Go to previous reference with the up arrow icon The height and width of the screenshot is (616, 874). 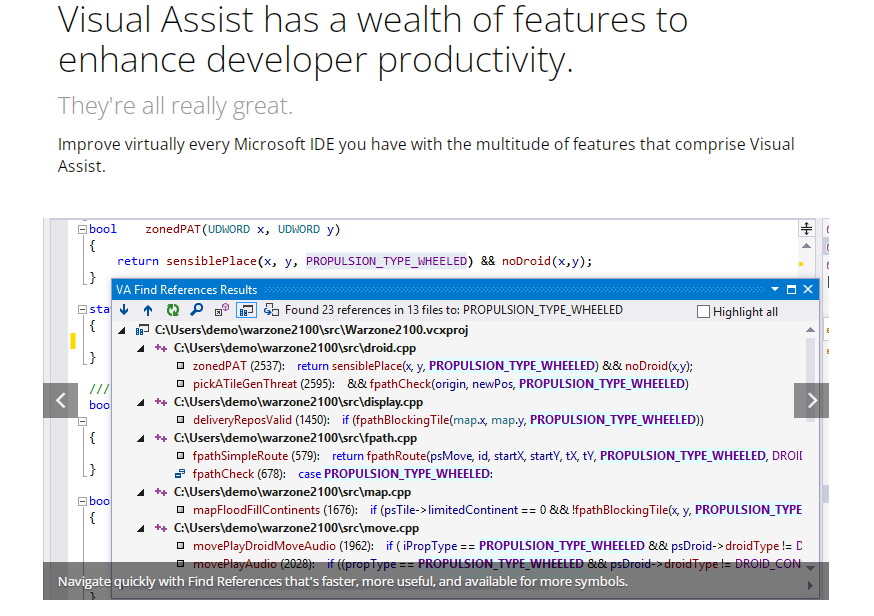coord(148,309)
